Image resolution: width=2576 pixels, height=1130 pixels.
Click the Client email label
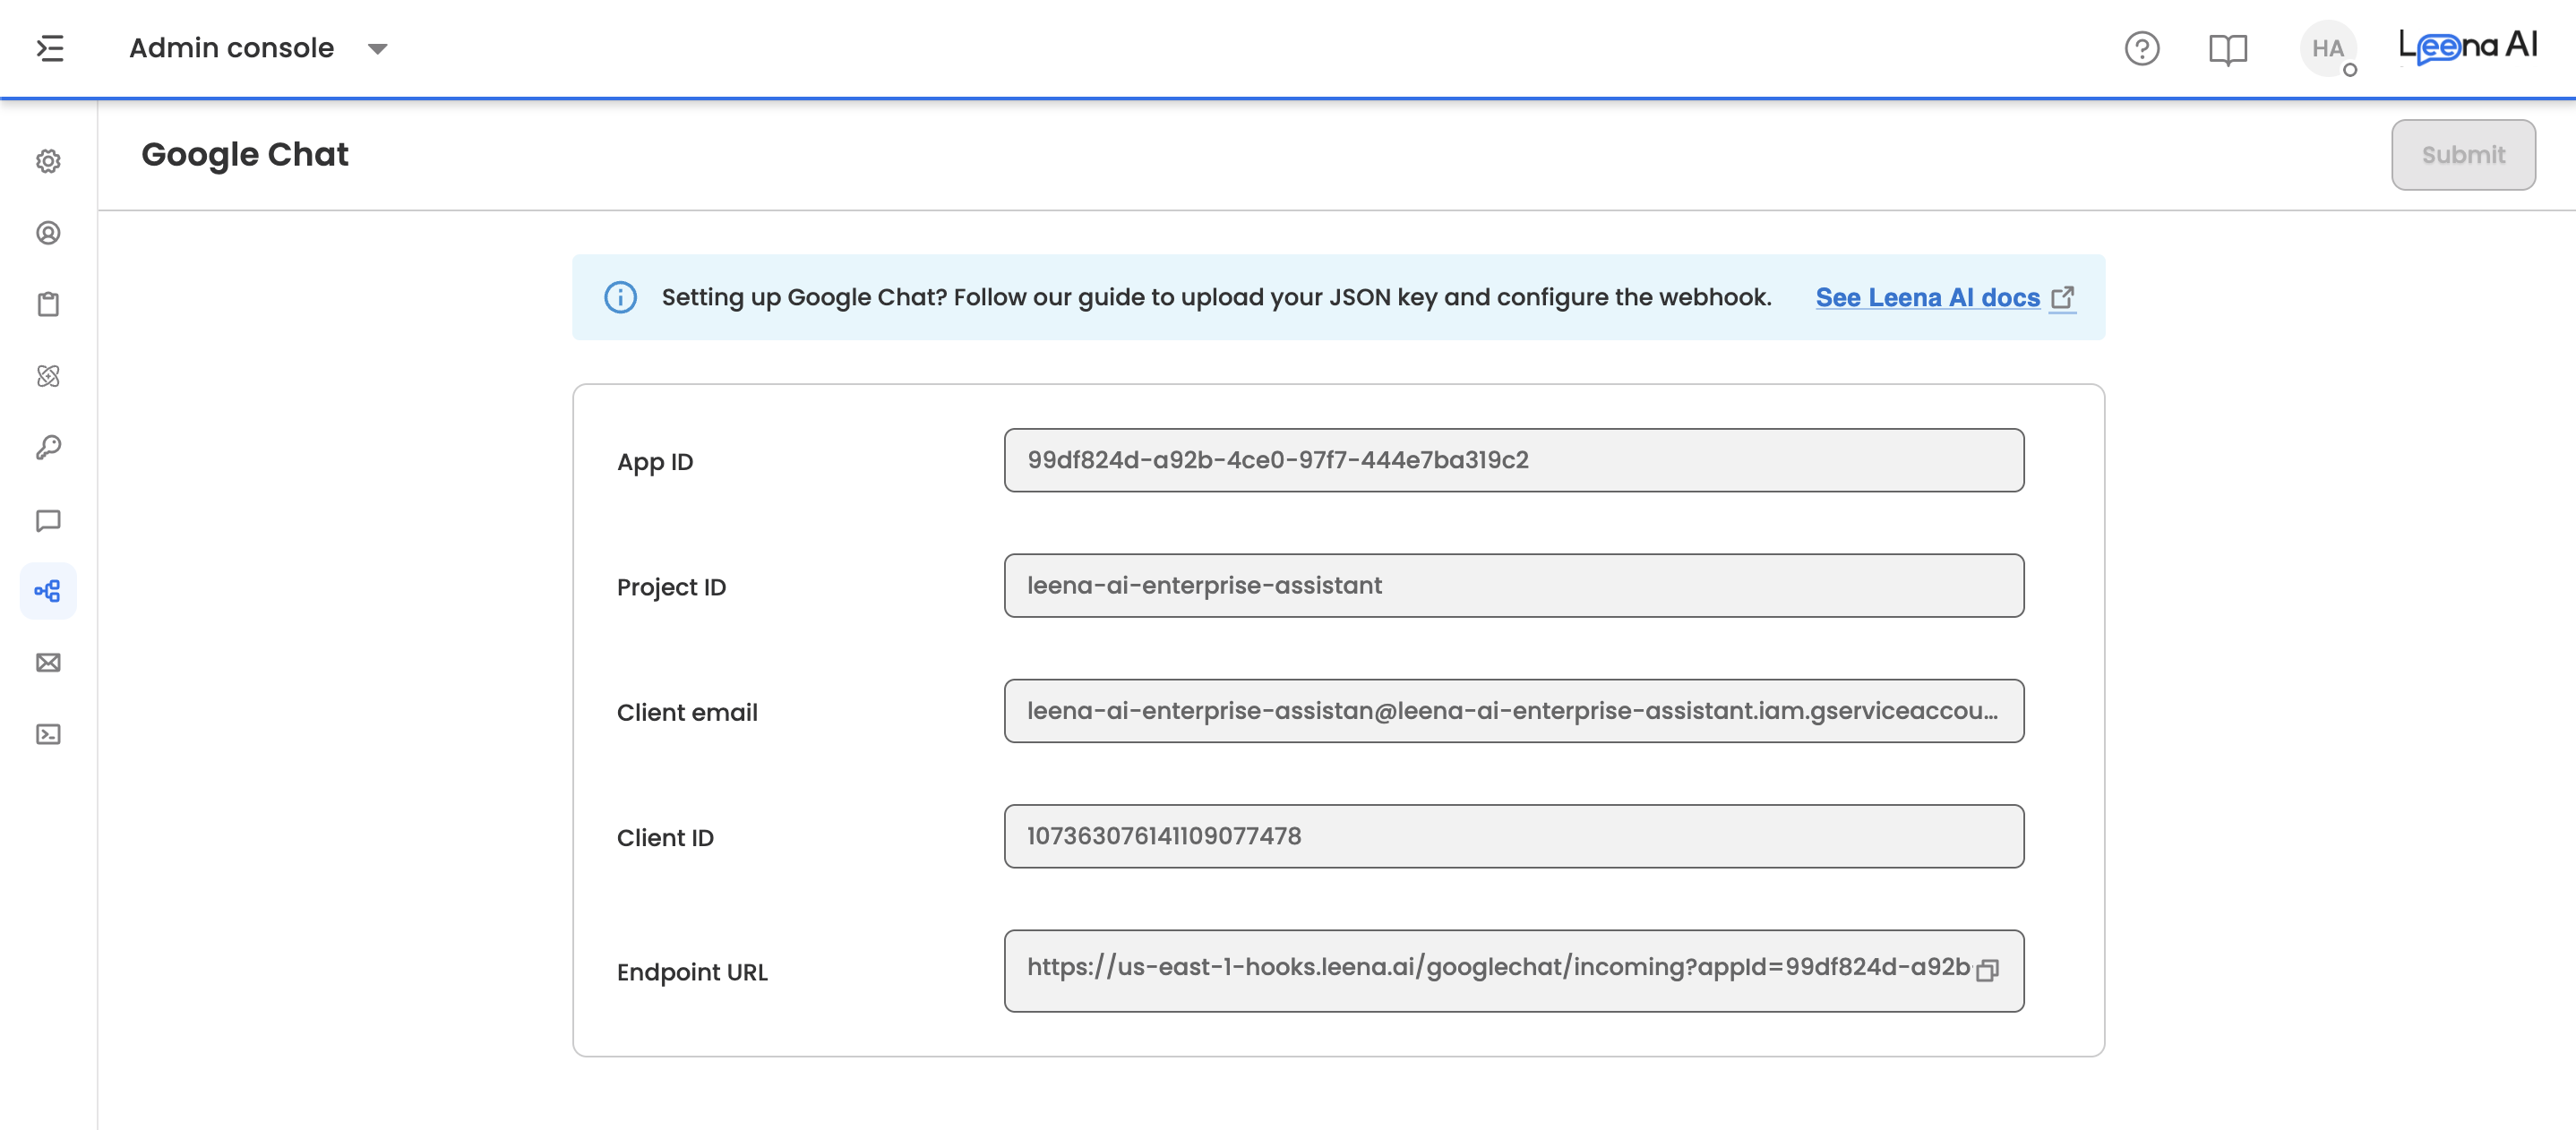[x=687, y=712]
